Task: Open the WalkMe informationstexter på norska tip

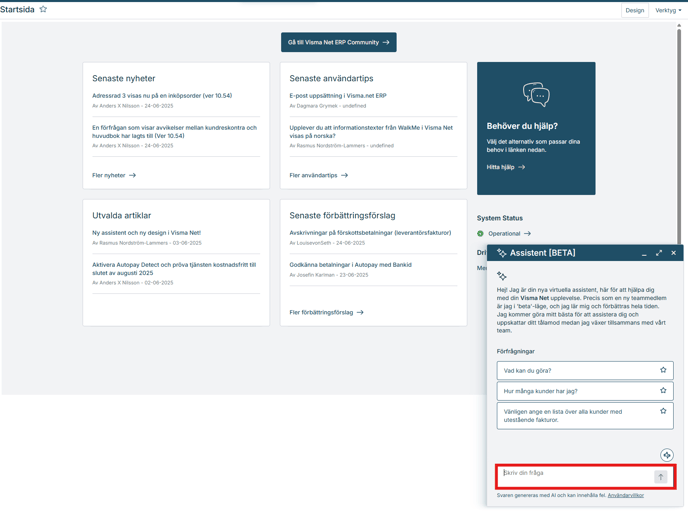Action: click(371, 132)
